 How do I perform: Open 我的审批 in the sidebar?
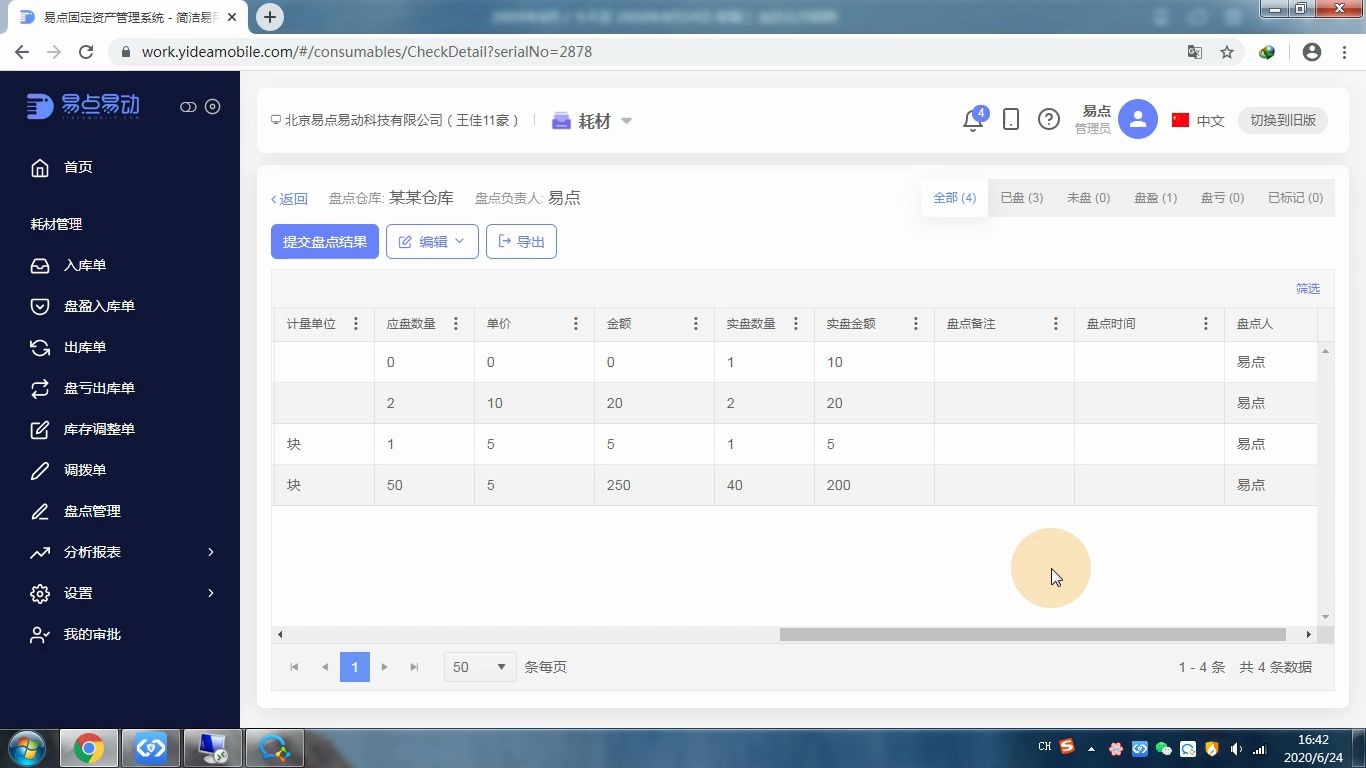92,634
